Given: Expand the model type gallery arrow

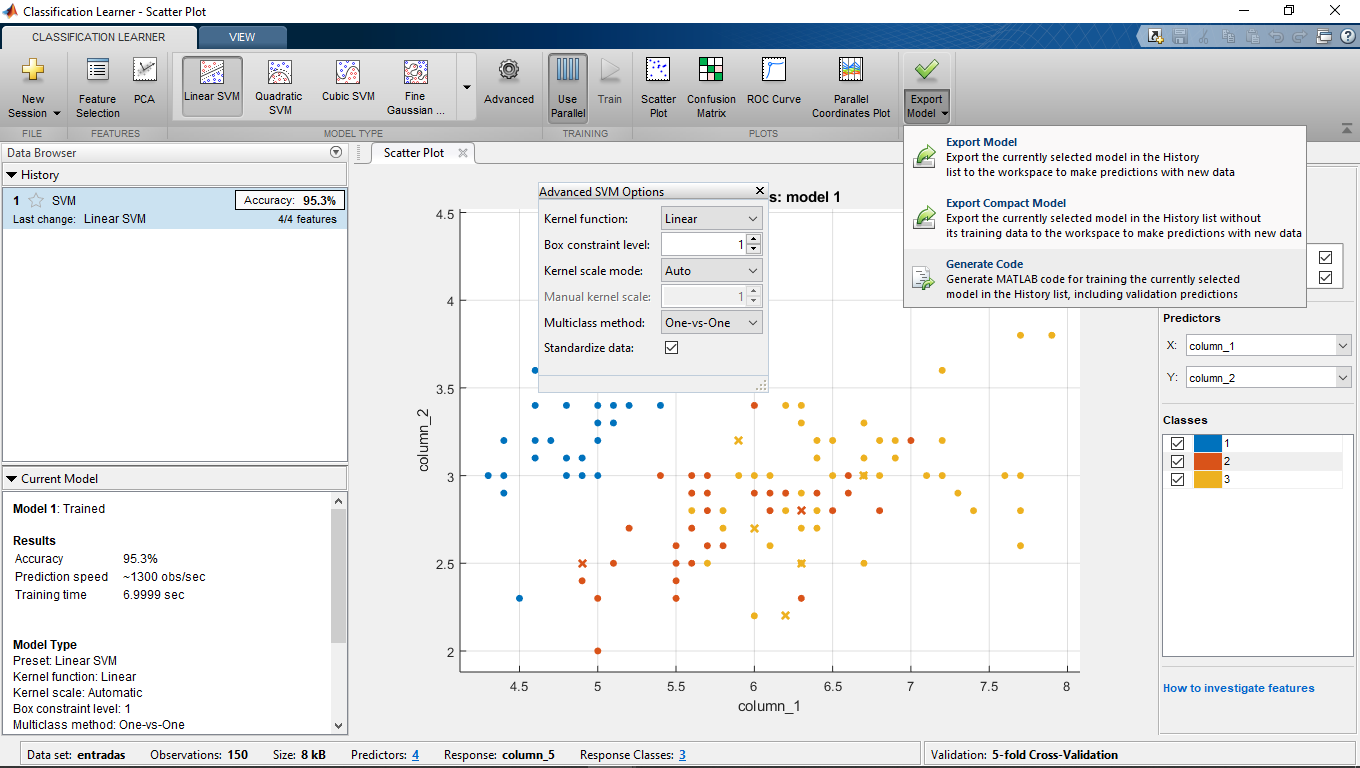Looking at the screenshot, I should (x=466, y=88).
